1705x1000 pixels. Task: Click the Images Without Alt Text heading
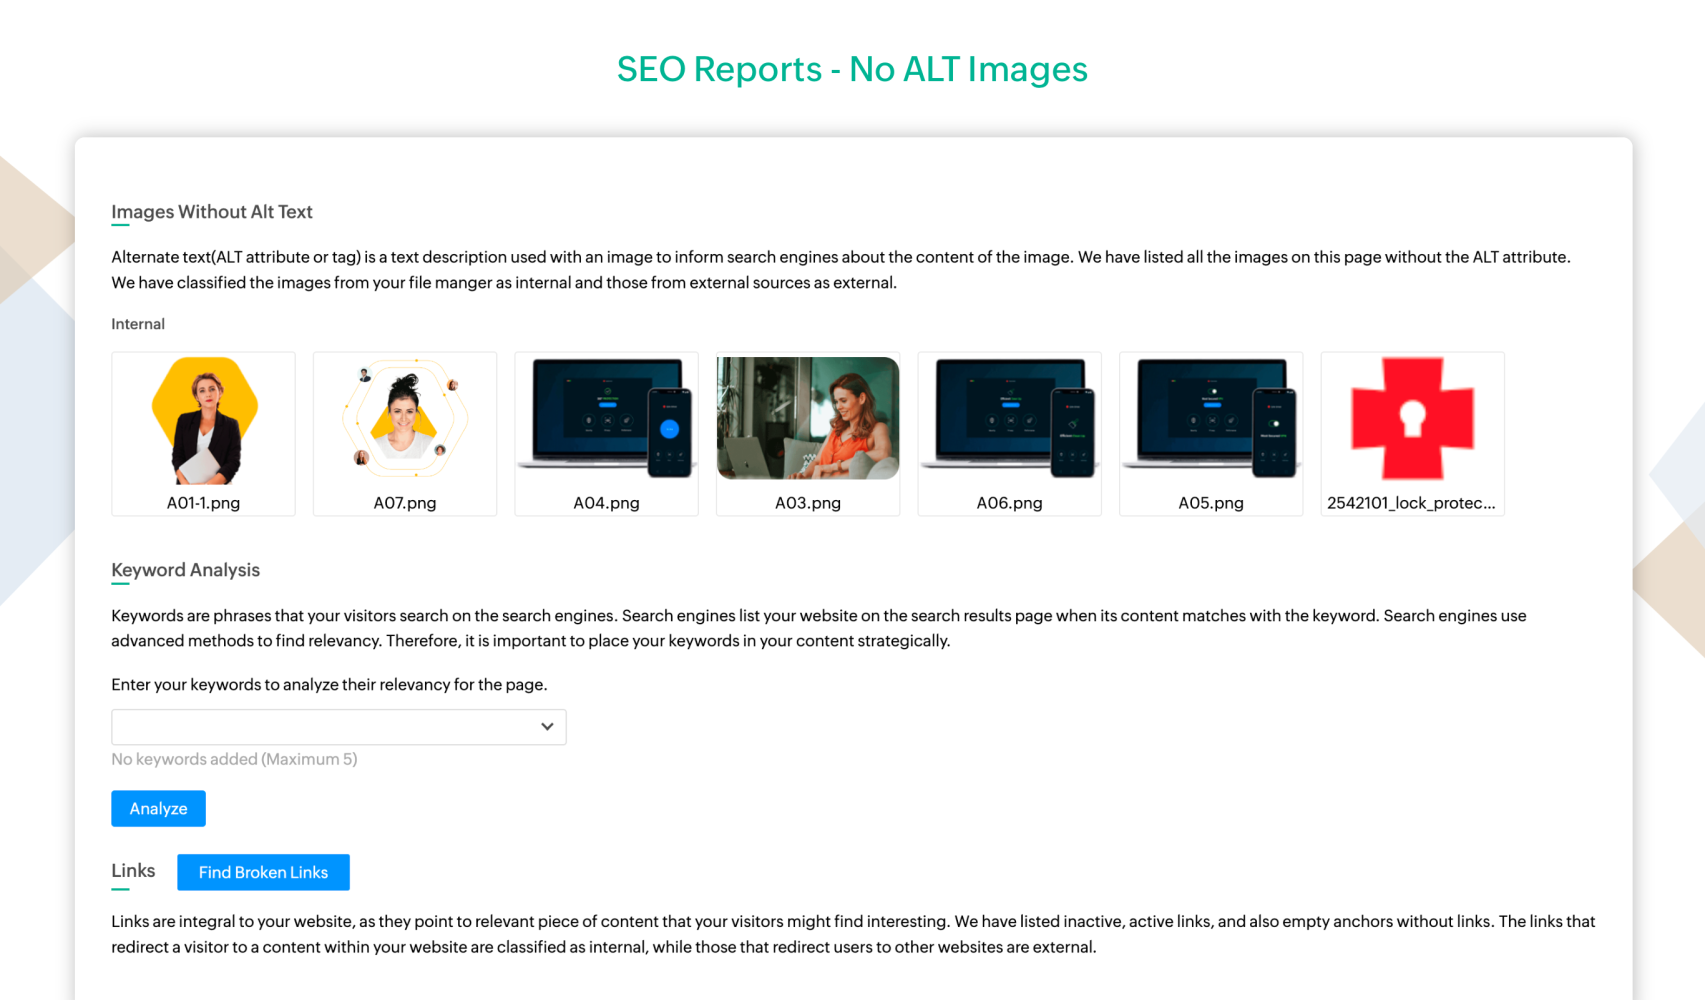(x=212, y=212)
